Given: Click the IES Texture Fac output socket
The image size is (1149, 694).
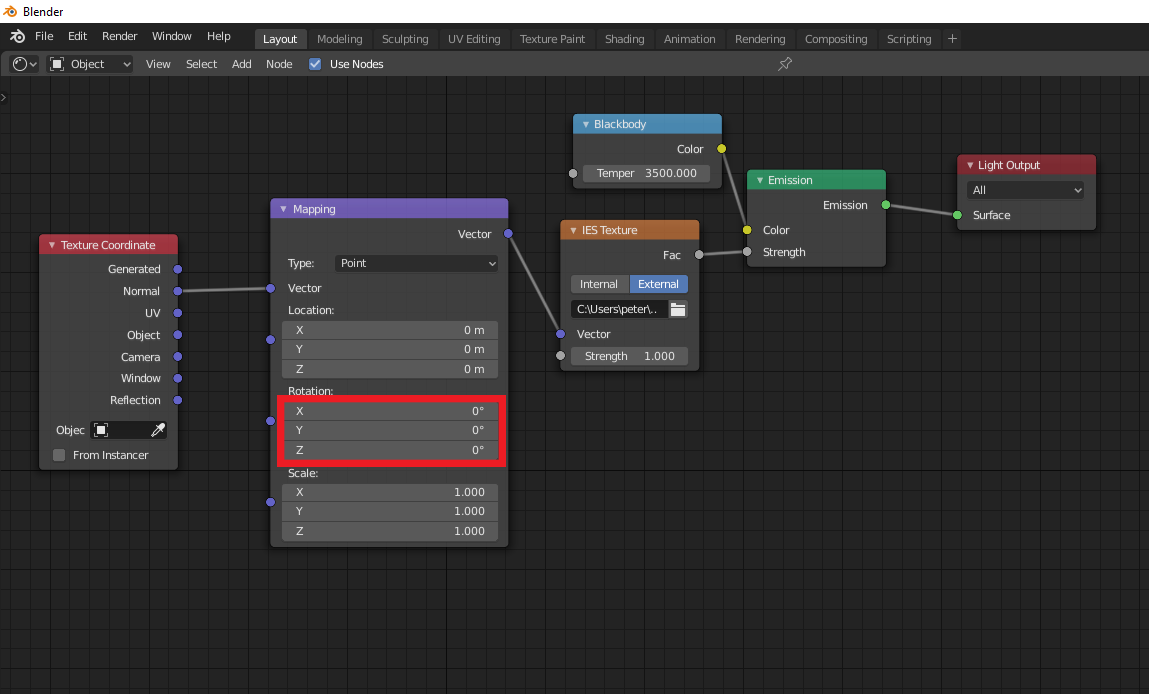Looking at the screenshot, I should point(699,255).
